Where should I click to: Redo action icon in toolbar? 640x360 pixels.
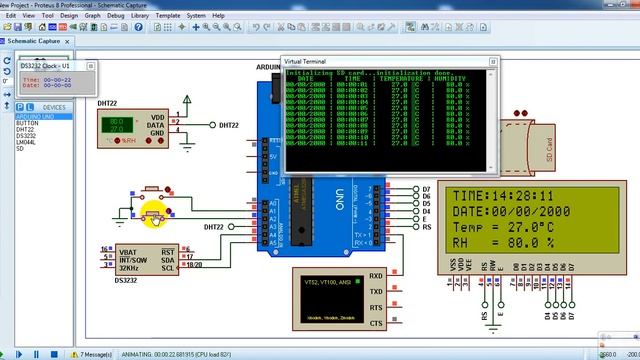pos(267,27)
